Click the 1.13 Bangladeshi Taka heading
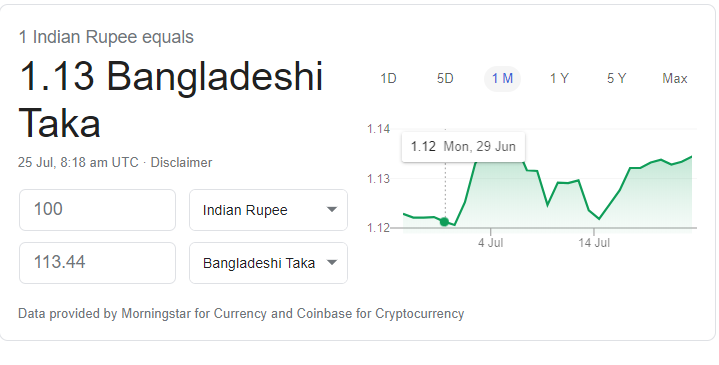This screenshot has height=365, width=719. (x=171, y=99)
